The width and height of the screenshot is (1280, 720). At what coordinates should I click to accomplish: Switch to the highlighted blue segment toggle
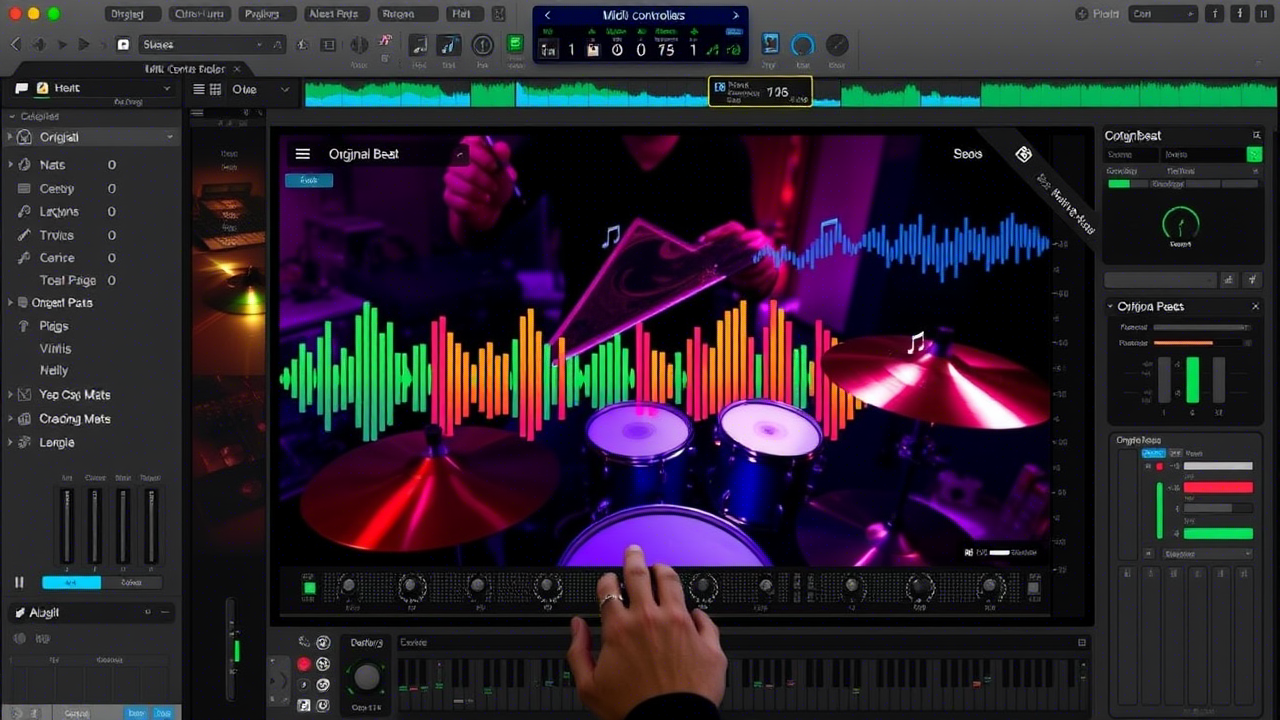click(x=71, y=582)
